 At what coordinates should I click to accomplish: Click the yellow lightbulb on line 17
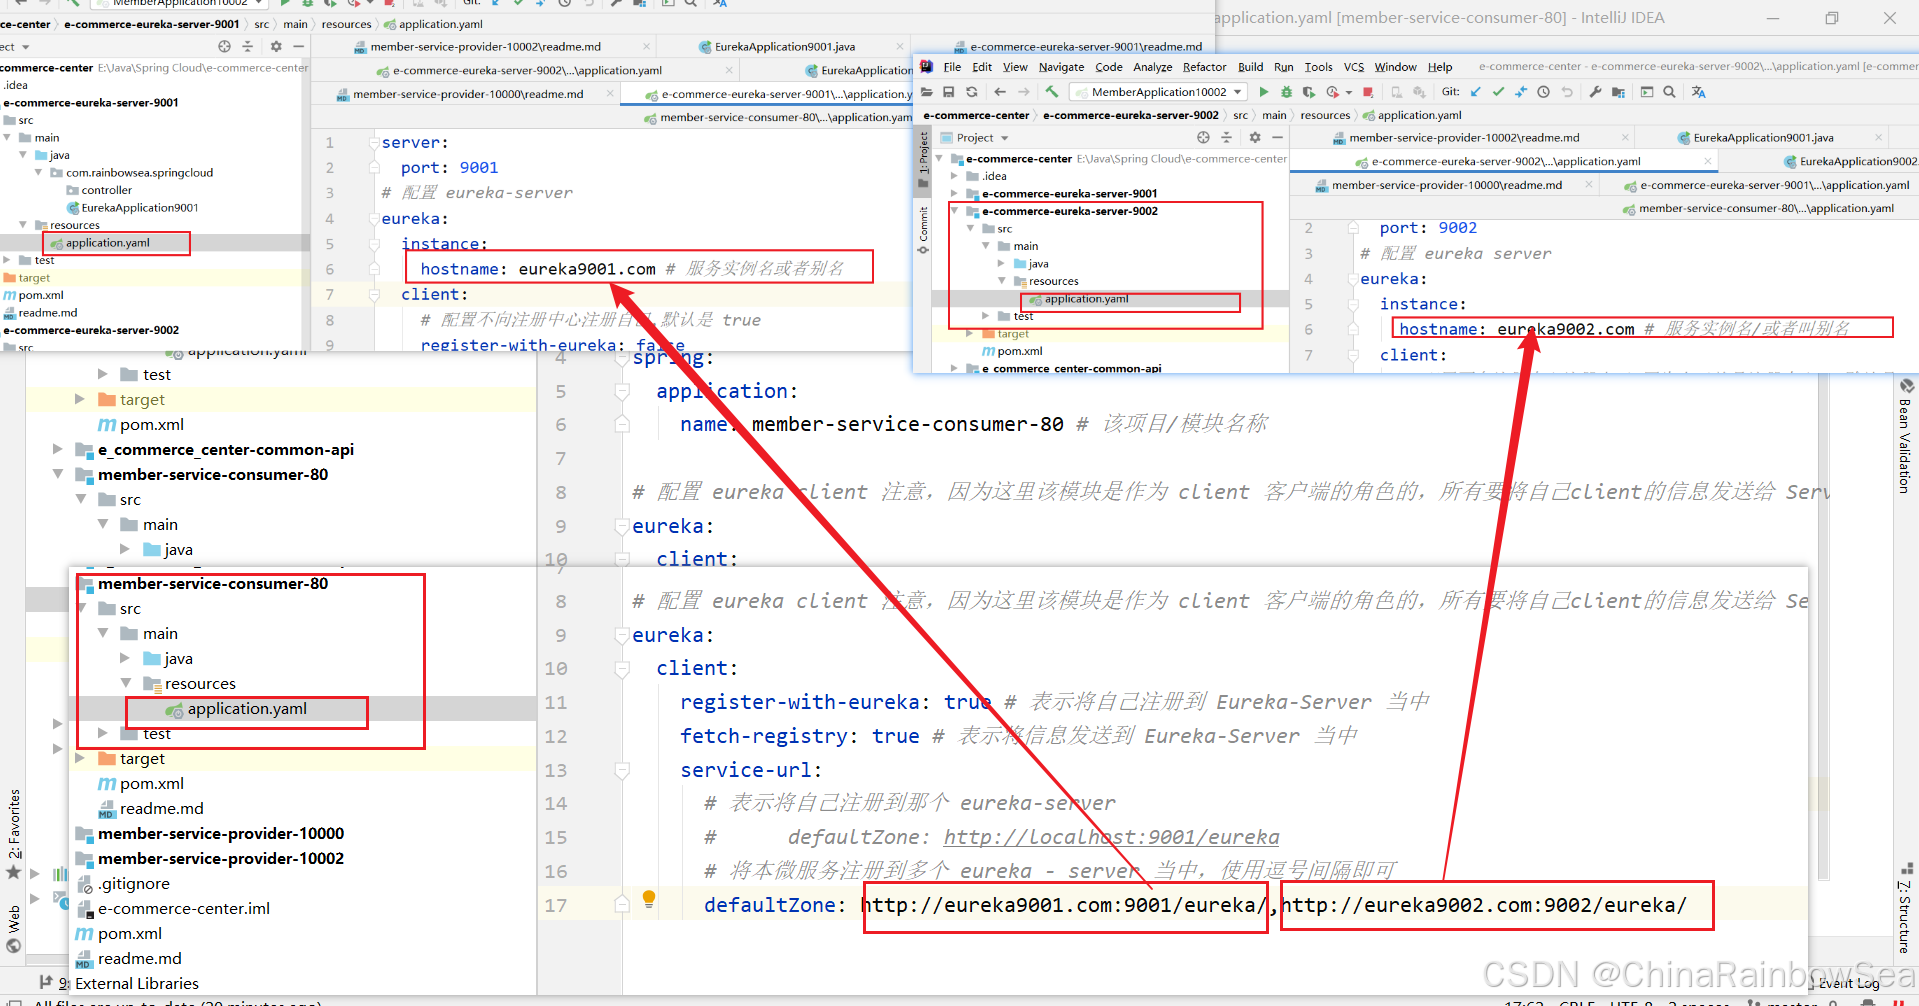click(648, 898)
